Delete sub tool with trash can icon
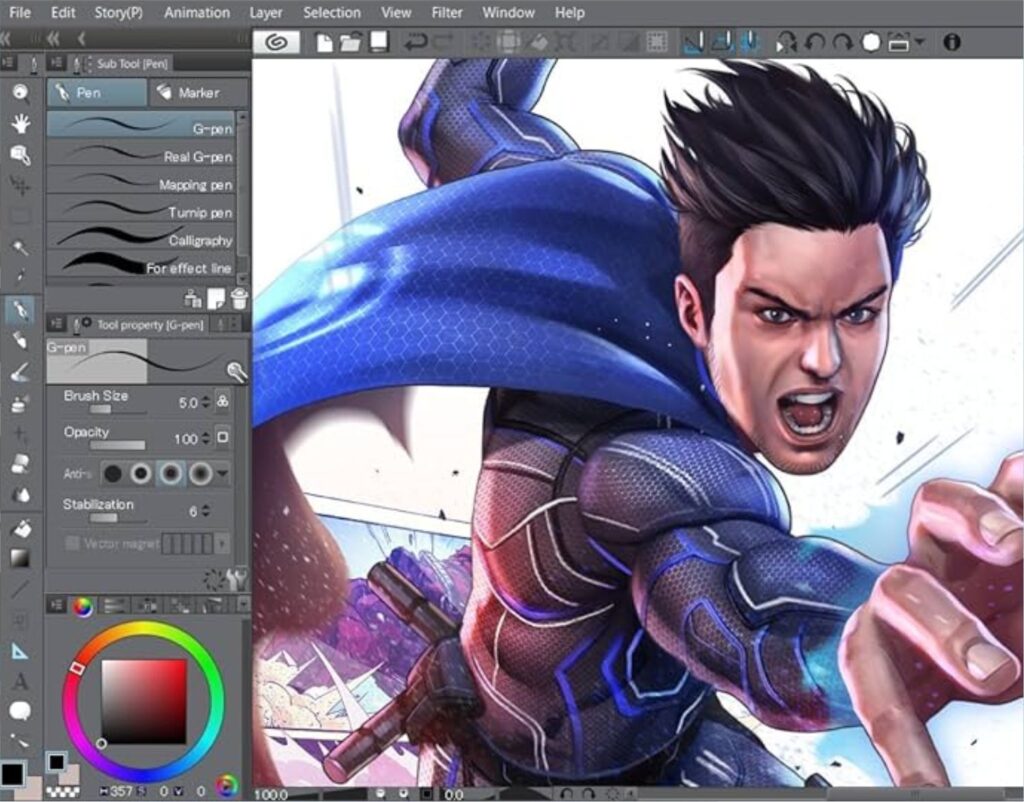Image resolution: width=1024 pixels, height=802 pixels. [x=239, y=297]
